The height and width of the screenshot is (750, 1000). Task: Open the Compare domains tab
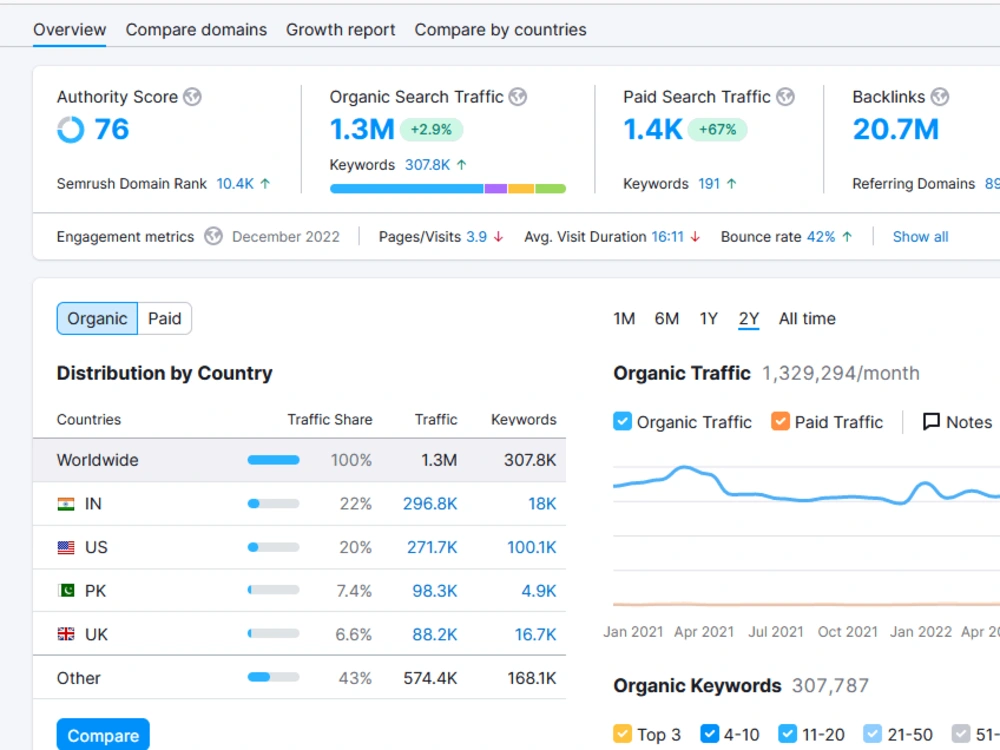[196, 29]
